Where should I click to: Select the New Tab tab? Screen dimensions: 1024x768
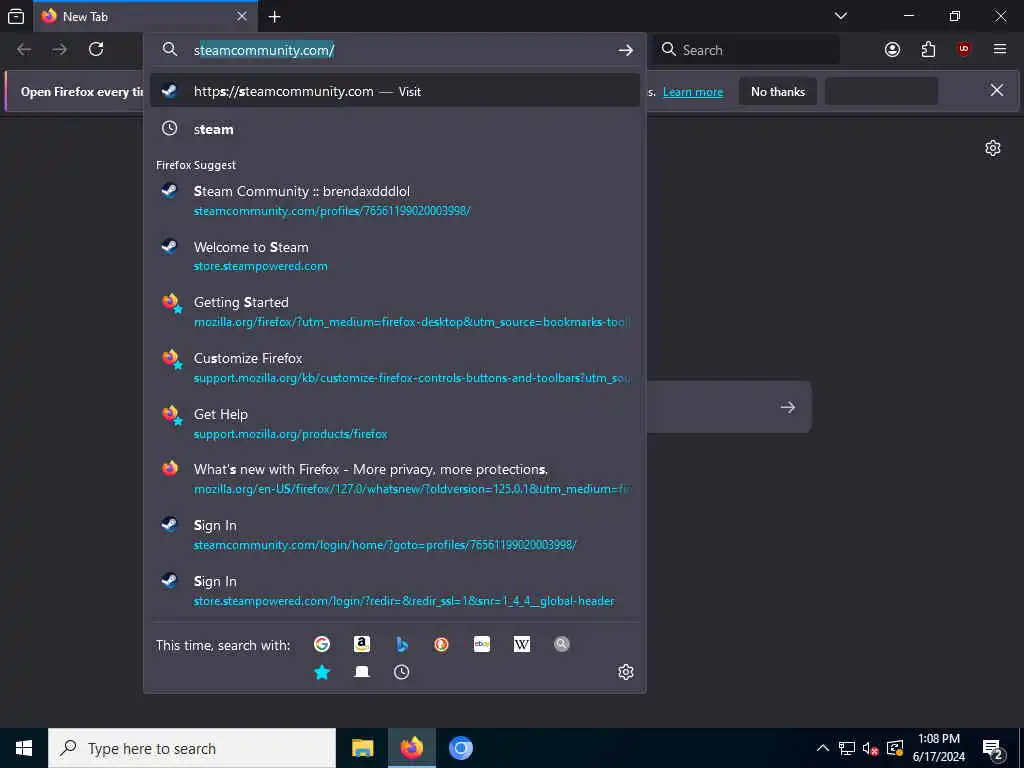click(x=145, y=16)
